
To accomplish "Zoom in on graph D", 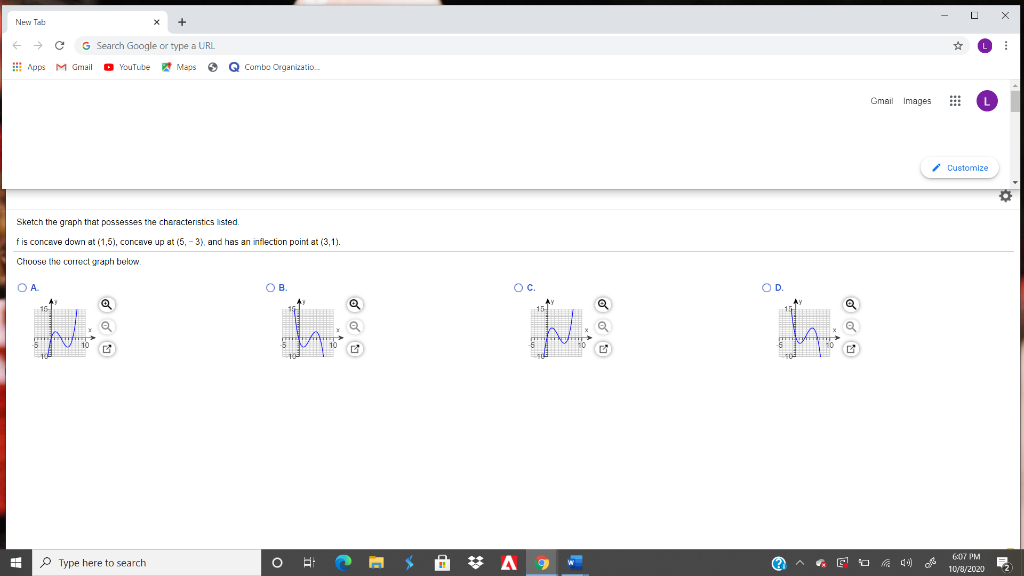I will point(849,303).
